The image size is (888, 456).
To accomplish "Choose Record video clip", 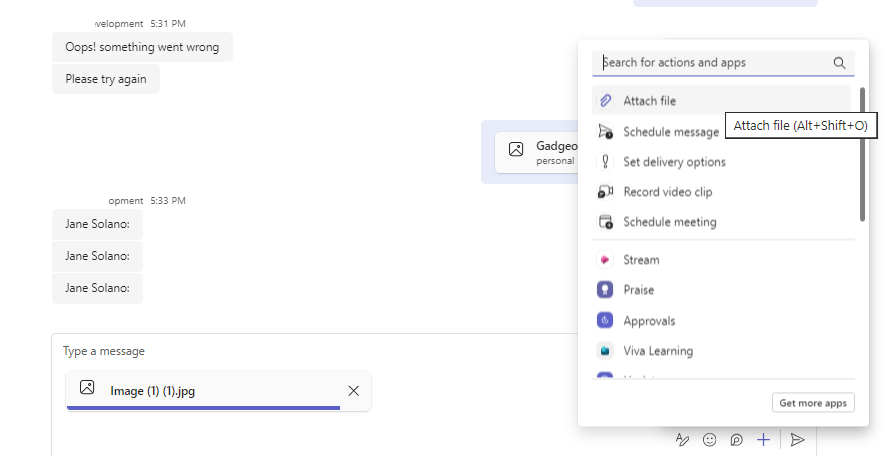I will (722, 192).
